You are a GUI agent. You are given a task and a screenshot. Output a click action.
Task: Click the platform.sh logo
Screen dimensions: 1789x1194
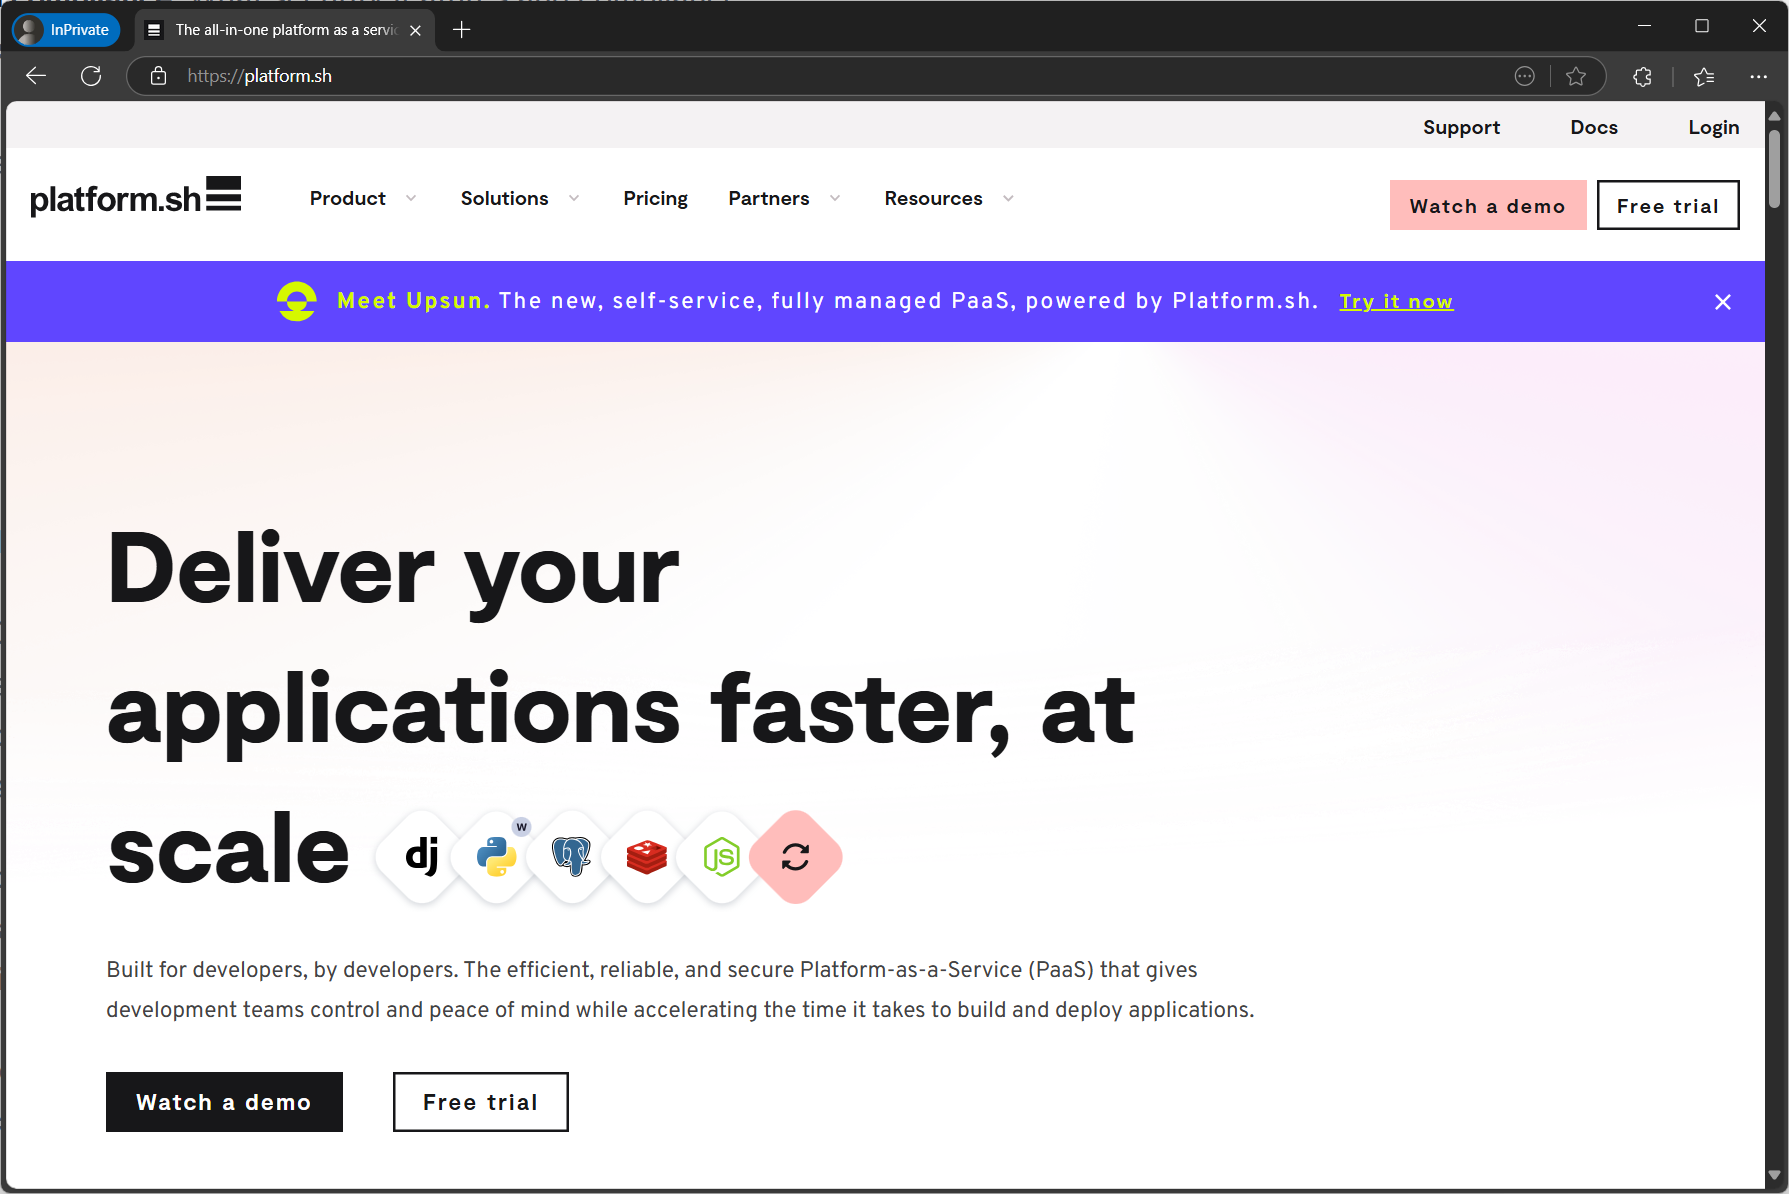pos(136,197)
